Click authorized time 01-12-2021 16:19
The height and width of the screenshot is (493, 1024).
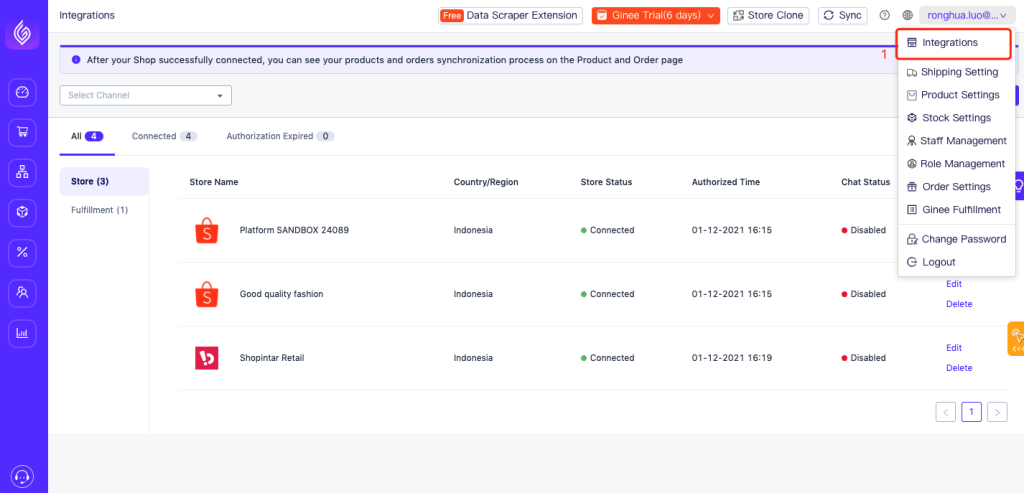[732, 358]
